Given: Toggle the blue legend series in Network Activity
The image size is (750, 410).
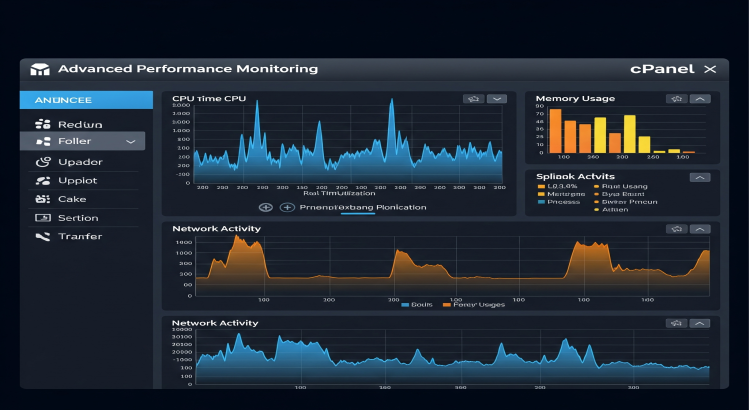Looking at the screenshot, I should [405, 304].
